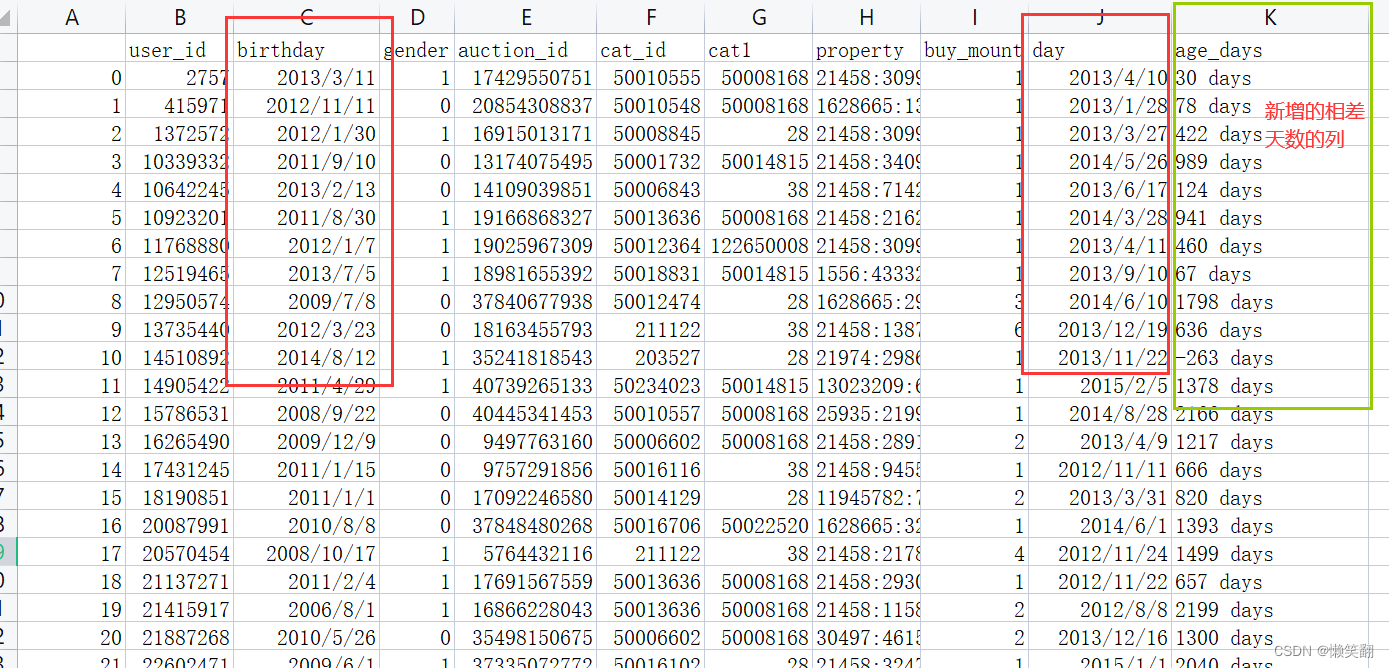Click the buy_mount header cell
The width and height of the screenshot is (1389, 668).
(x=974, y=50)
